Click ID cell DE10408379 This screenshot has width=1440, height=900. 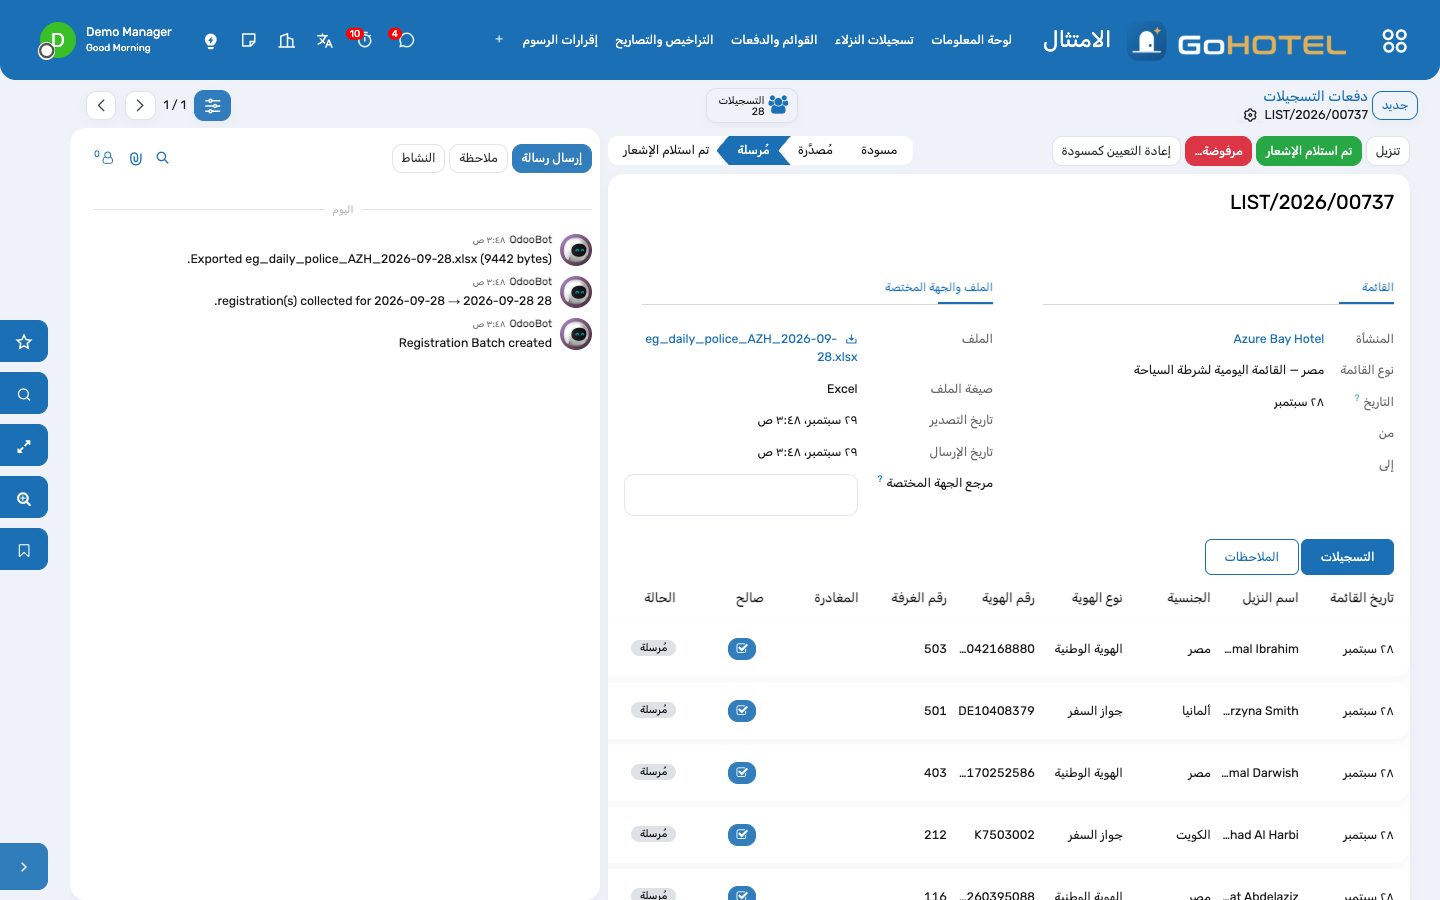coord(996,711)
